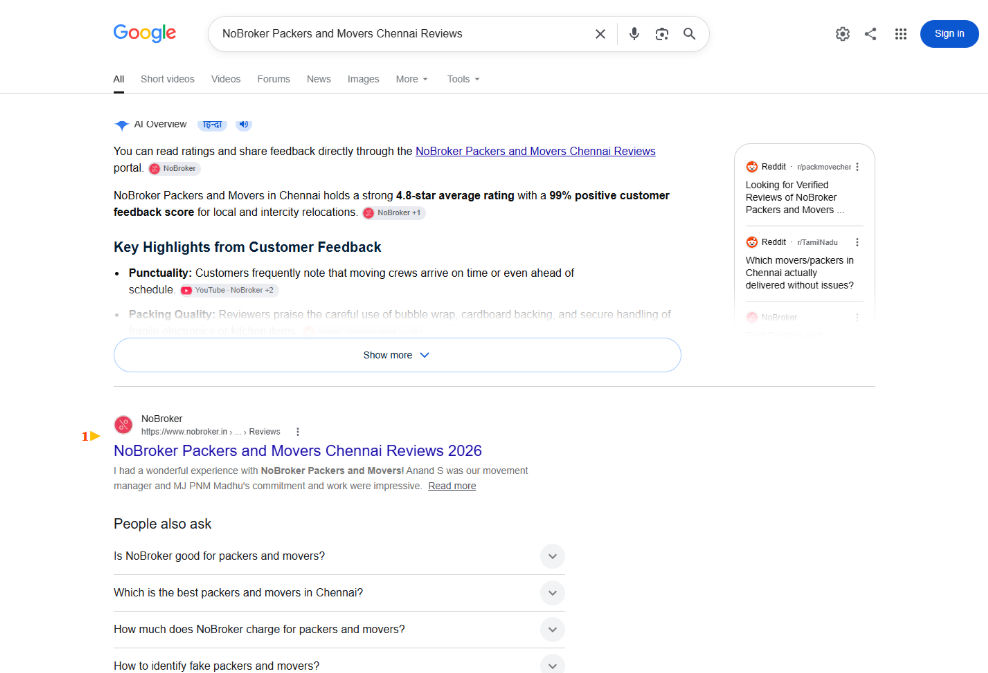This screenshot has height=673, width=988.
Task: Select the All tab
Action: 118,79
